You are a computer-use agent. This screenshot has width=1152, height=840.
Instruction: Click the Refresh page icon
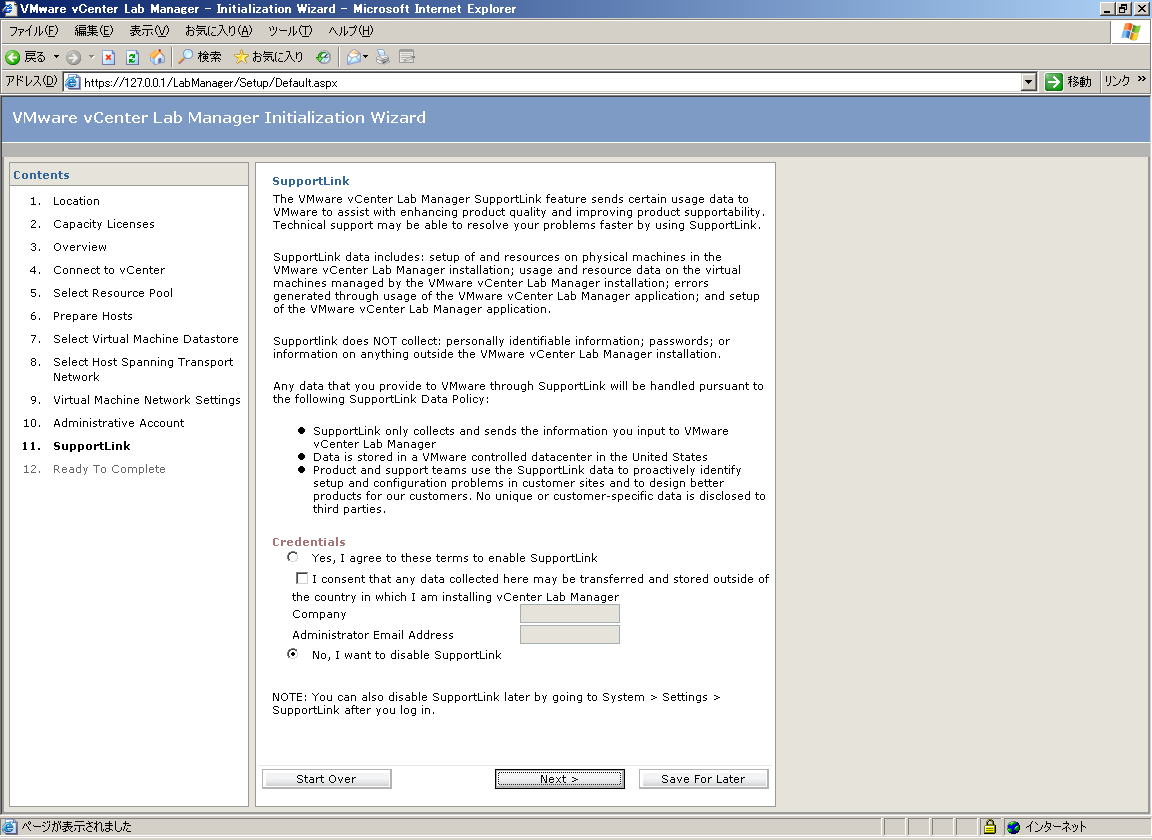pos(132,57)
